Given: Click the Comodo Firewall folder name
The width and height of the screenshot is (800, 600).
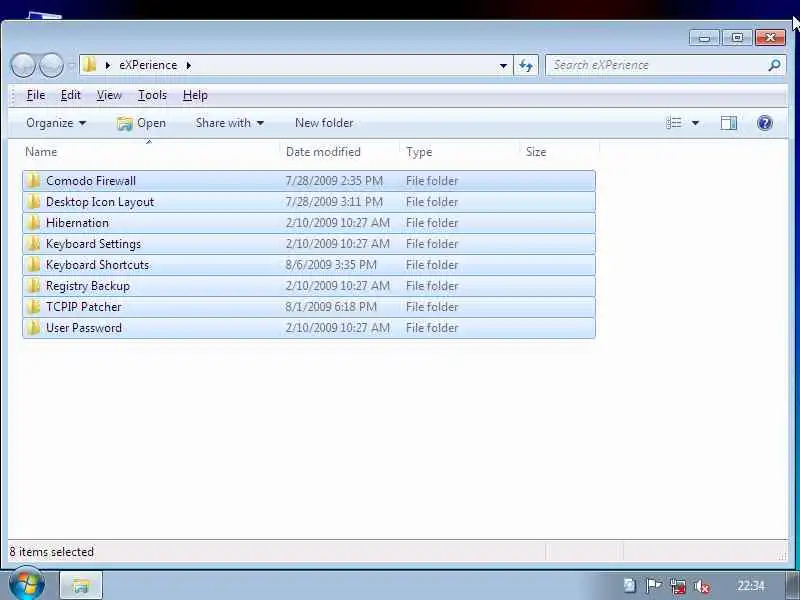Looking at the screenshot, I should [91, 181].
